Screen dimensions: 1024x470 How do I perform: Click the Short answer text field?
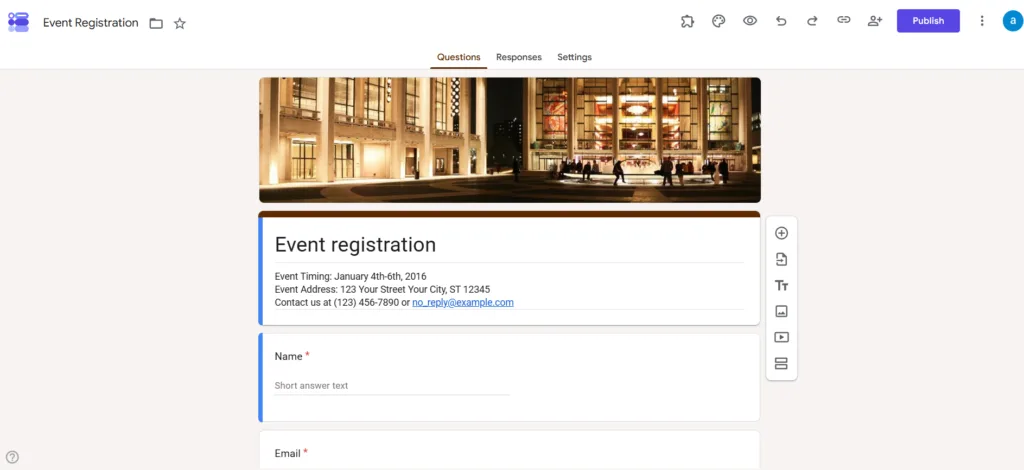pyautogui.click(x=392, y=386)
